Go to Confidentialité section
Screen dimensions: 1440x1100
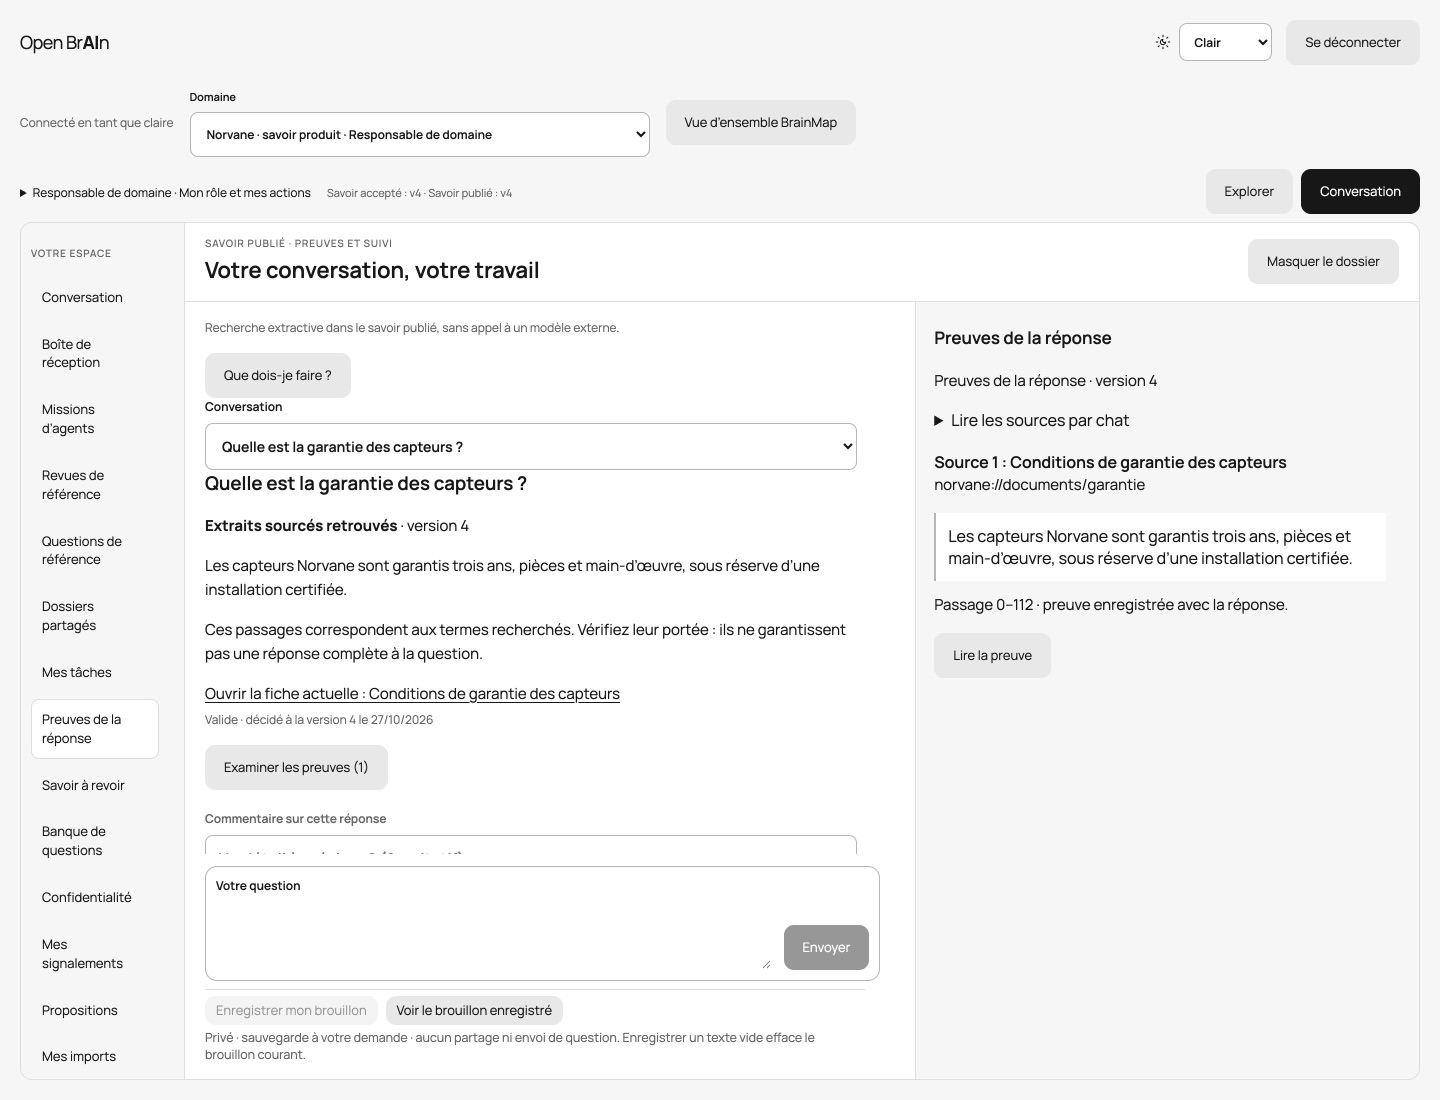(x=95, y=897)
